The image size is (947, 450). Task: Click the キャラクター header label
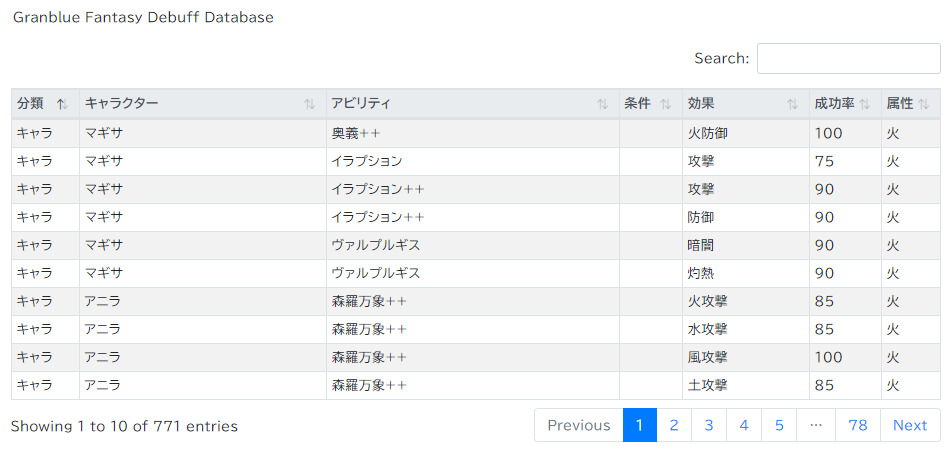click(x=121, y=104)
